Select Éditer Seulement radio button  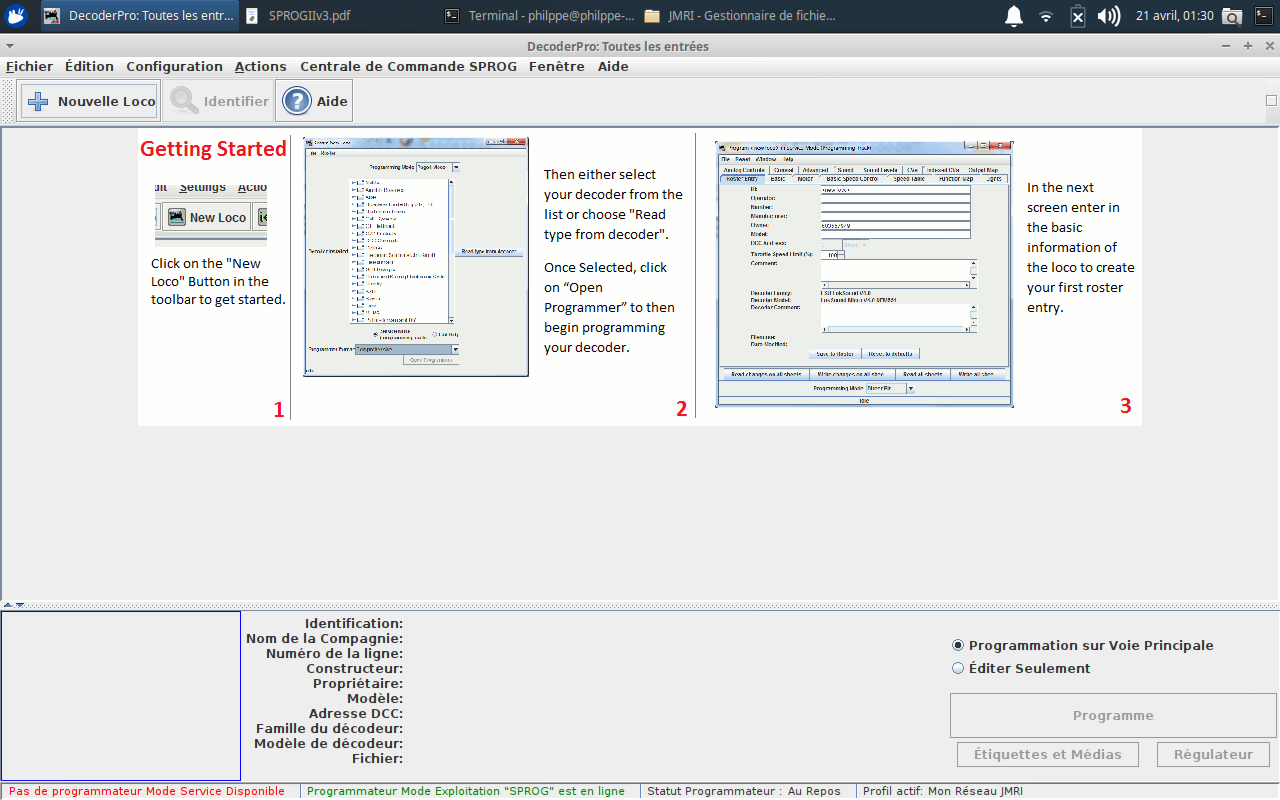1021,668
